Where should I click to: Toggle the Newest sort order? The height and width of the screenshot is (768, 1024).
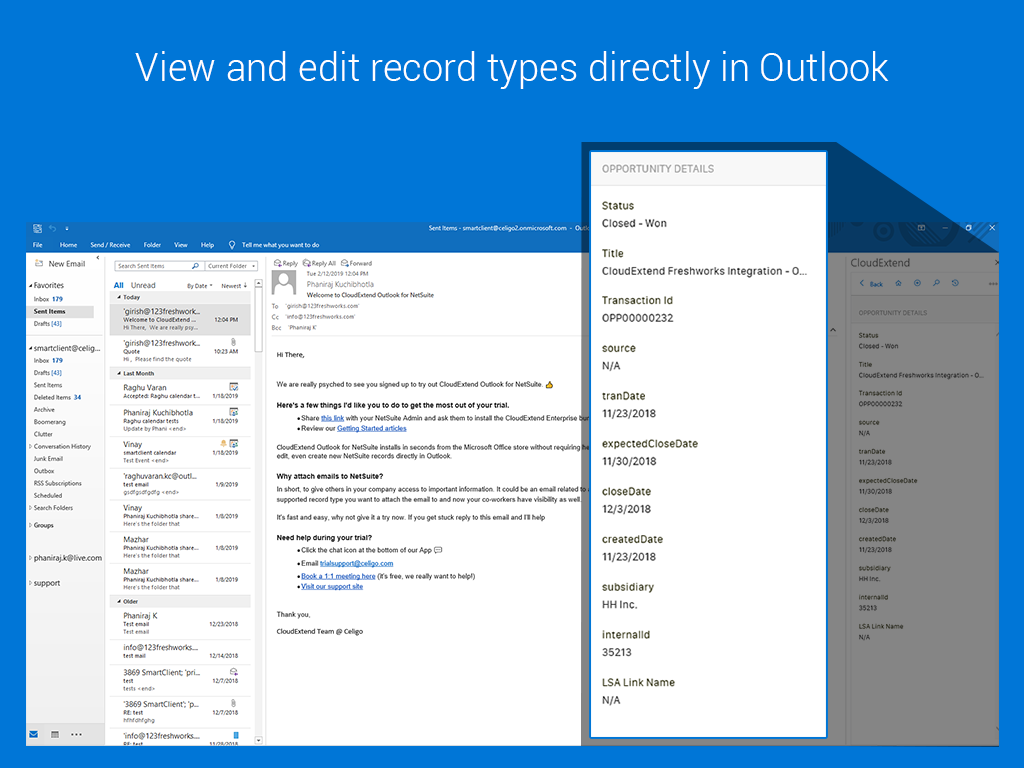(x=234, y=286)
